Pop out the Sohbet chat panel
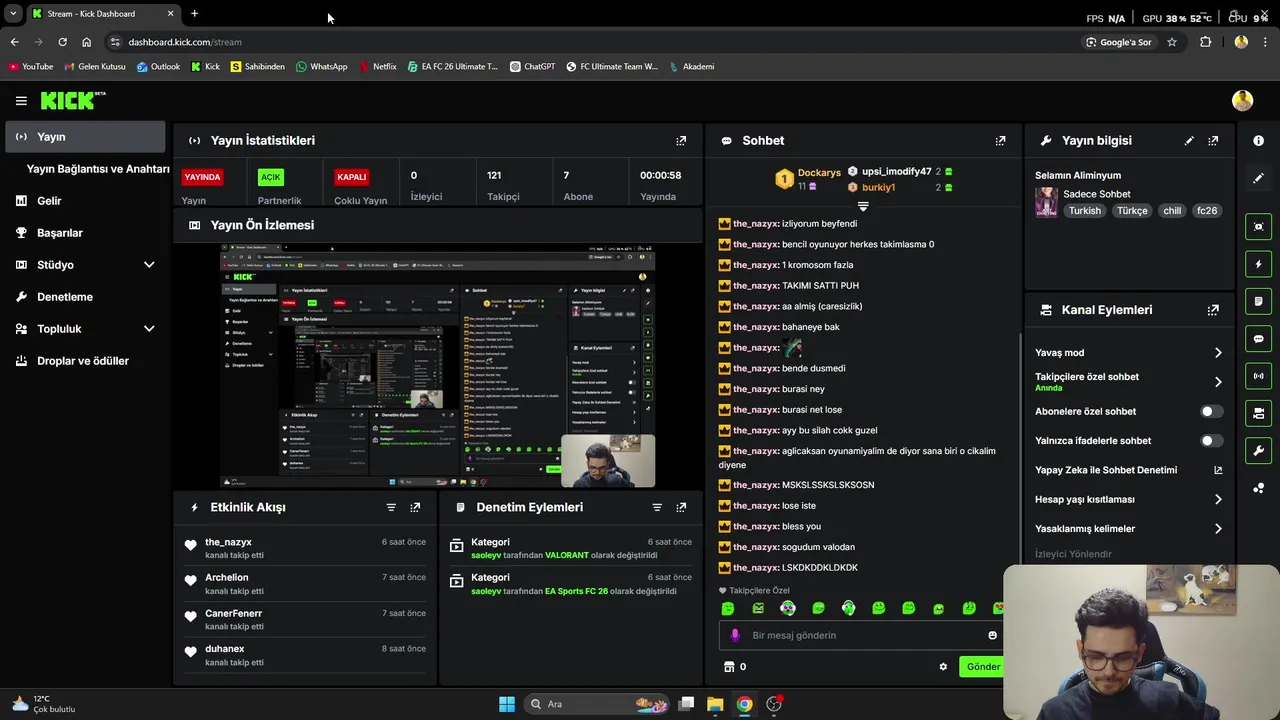Screen dimensions: 1280x720 pyautogui.click(x=1000, y=141)
